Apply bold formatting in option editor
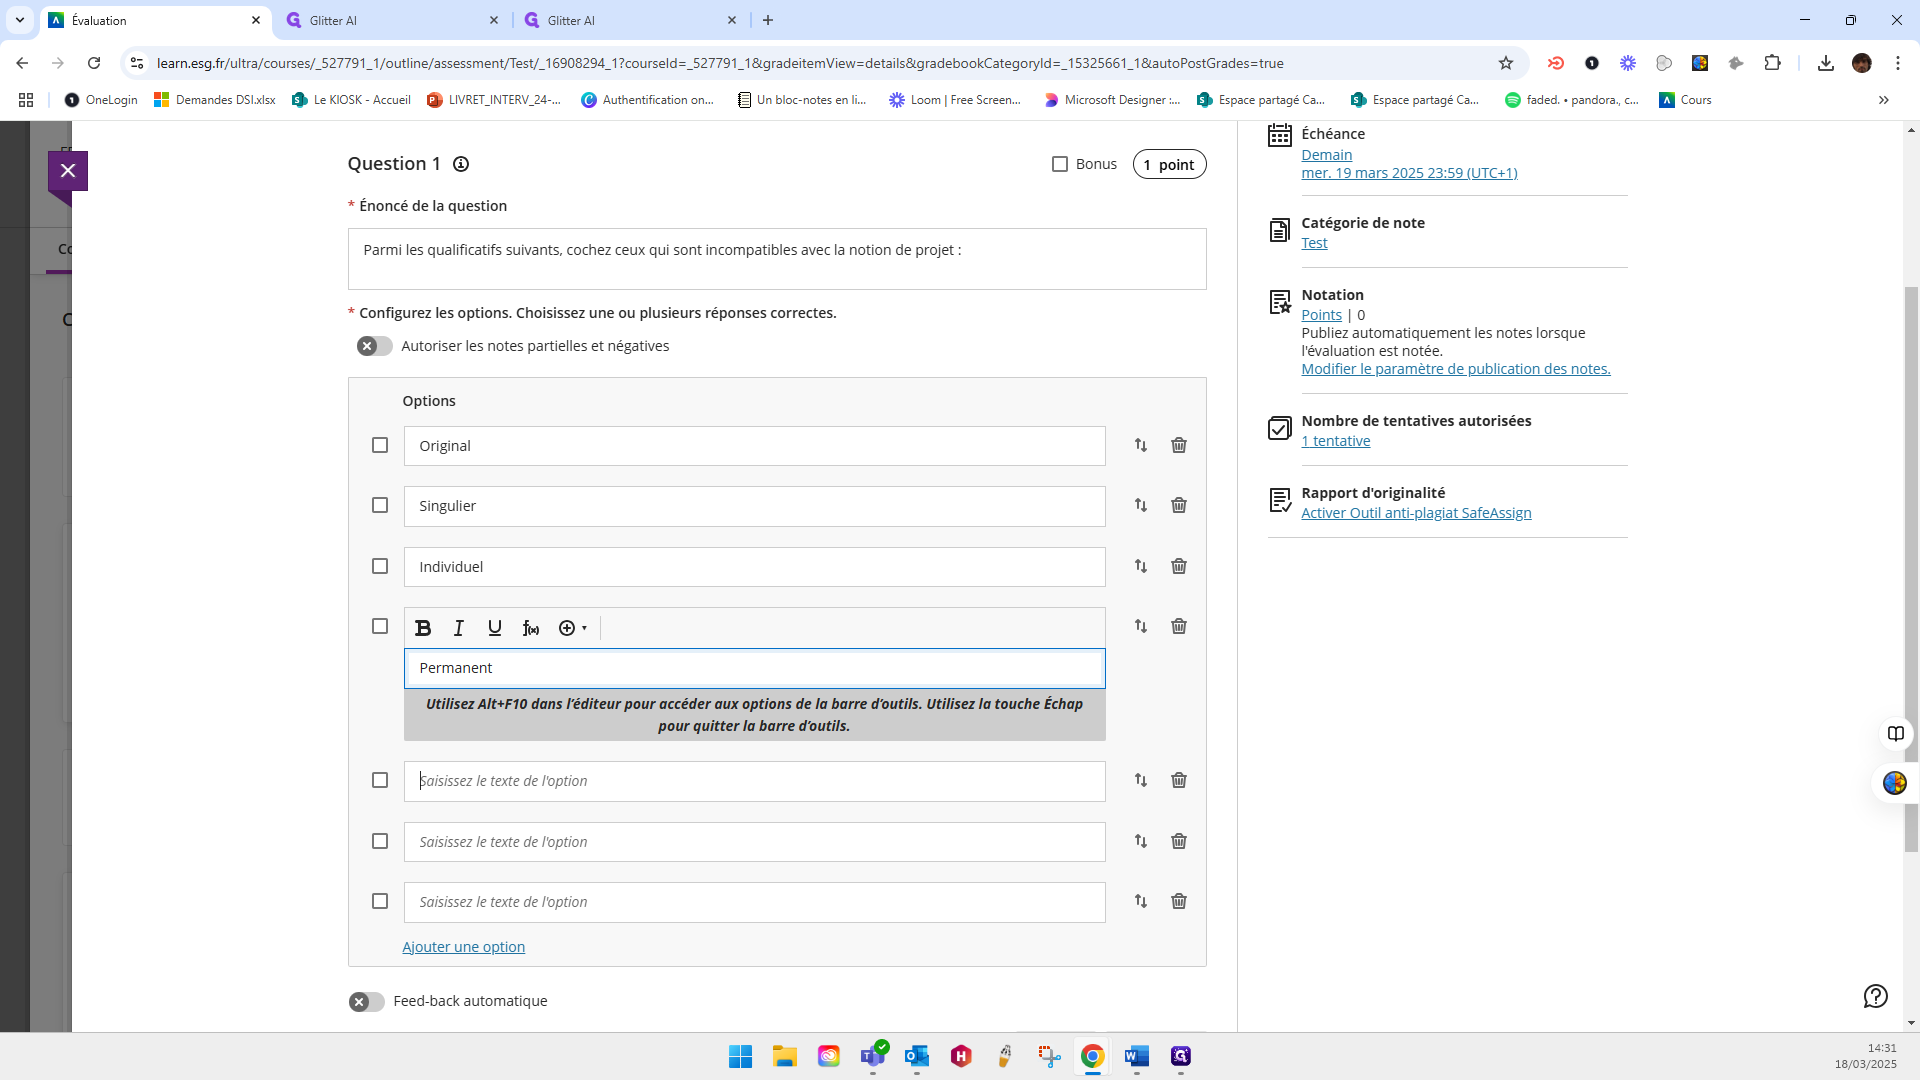Viewport: 1920px width, 1080px height. [x=423, y=628]
